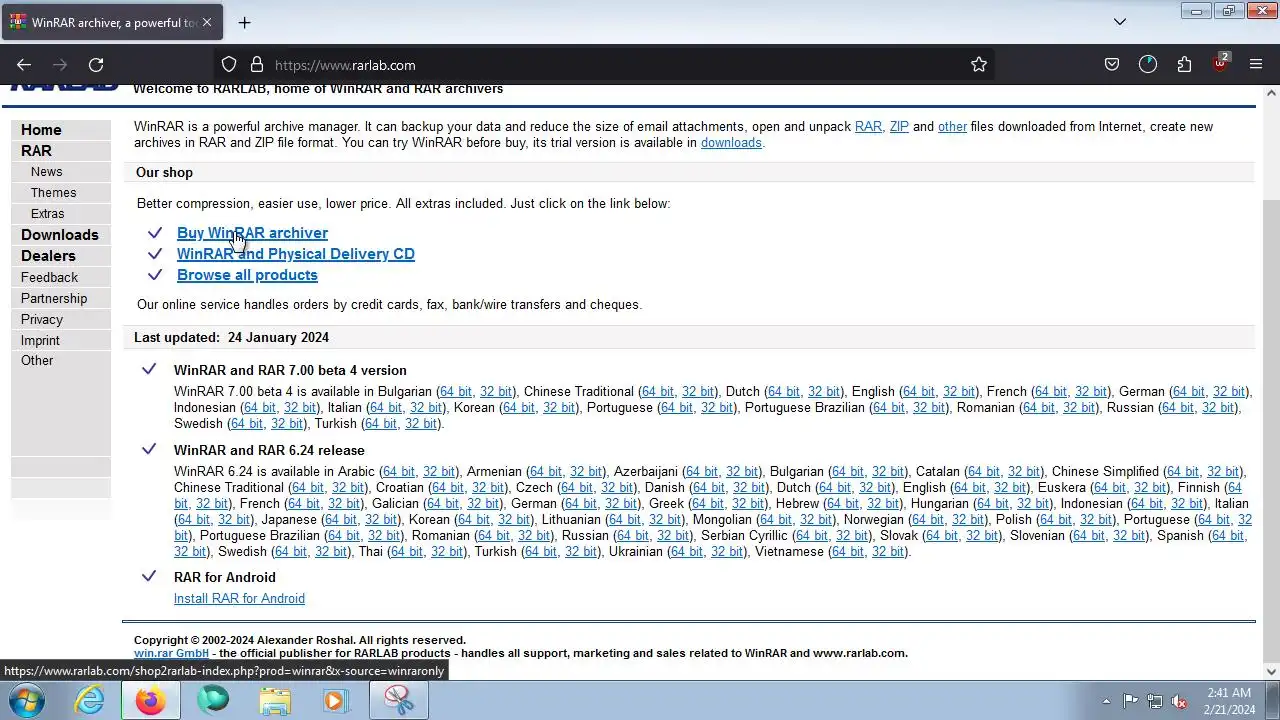
Task: Open Imprint sidebar link
Action: (40, 340)
